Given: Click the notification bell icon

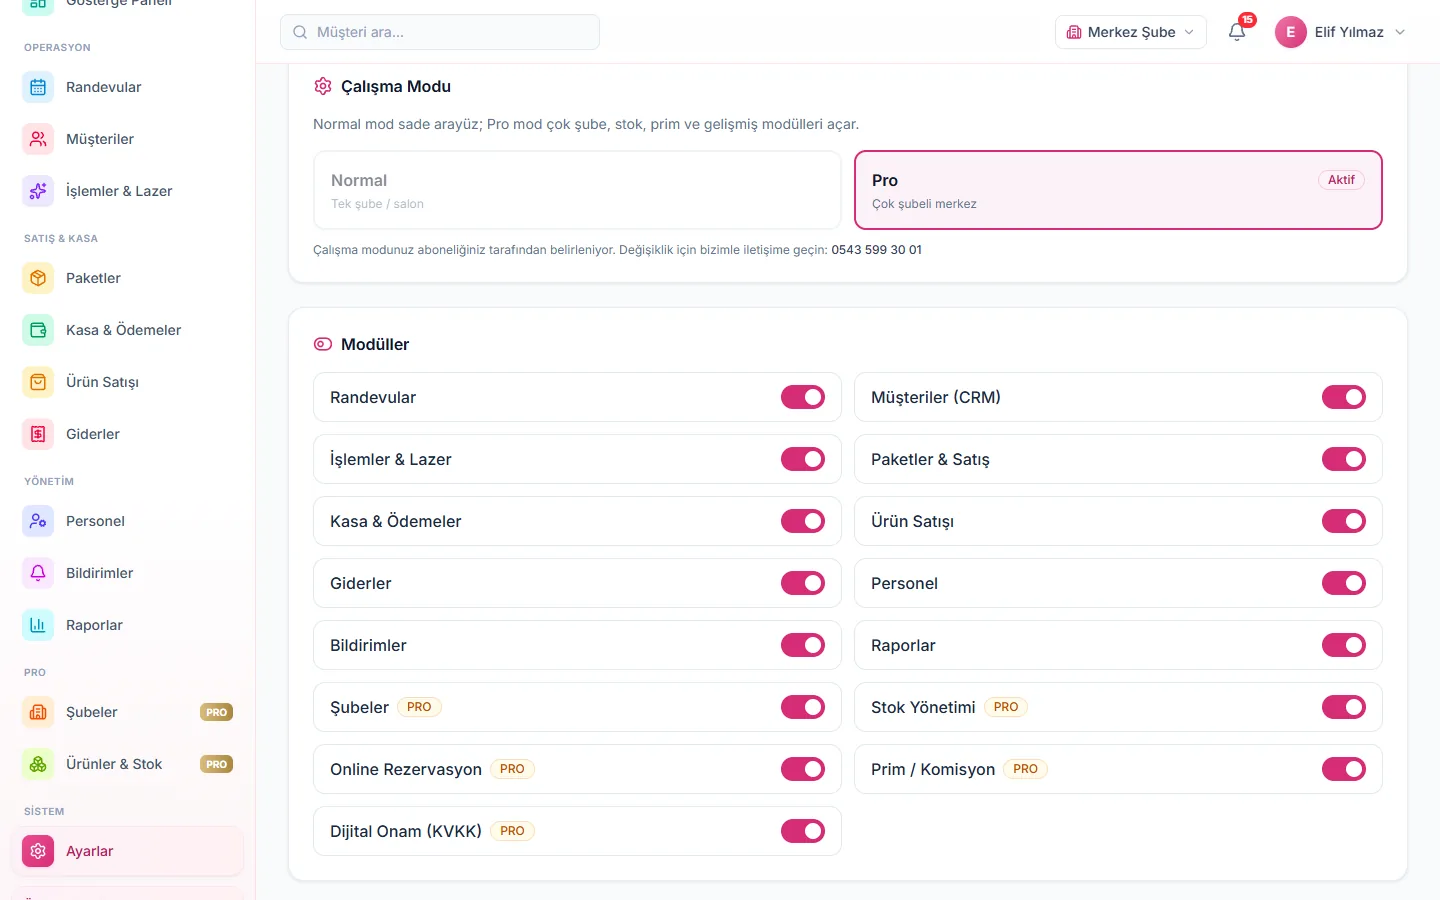Looking at the screenshot, I should (x=1237, y=32).
